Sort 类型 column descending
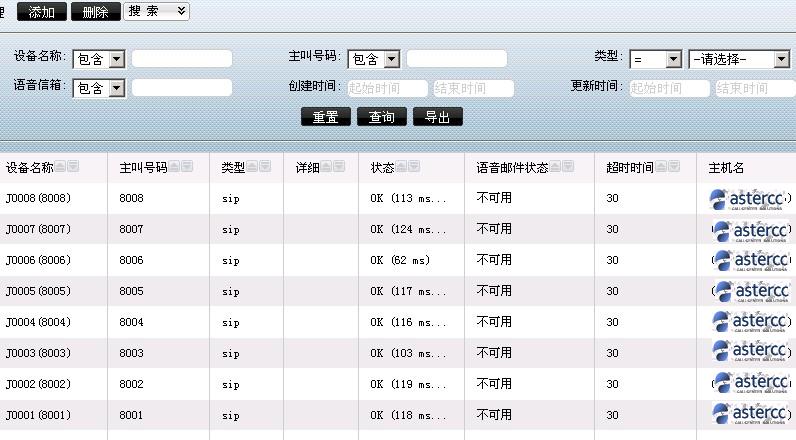 (265, 166)
